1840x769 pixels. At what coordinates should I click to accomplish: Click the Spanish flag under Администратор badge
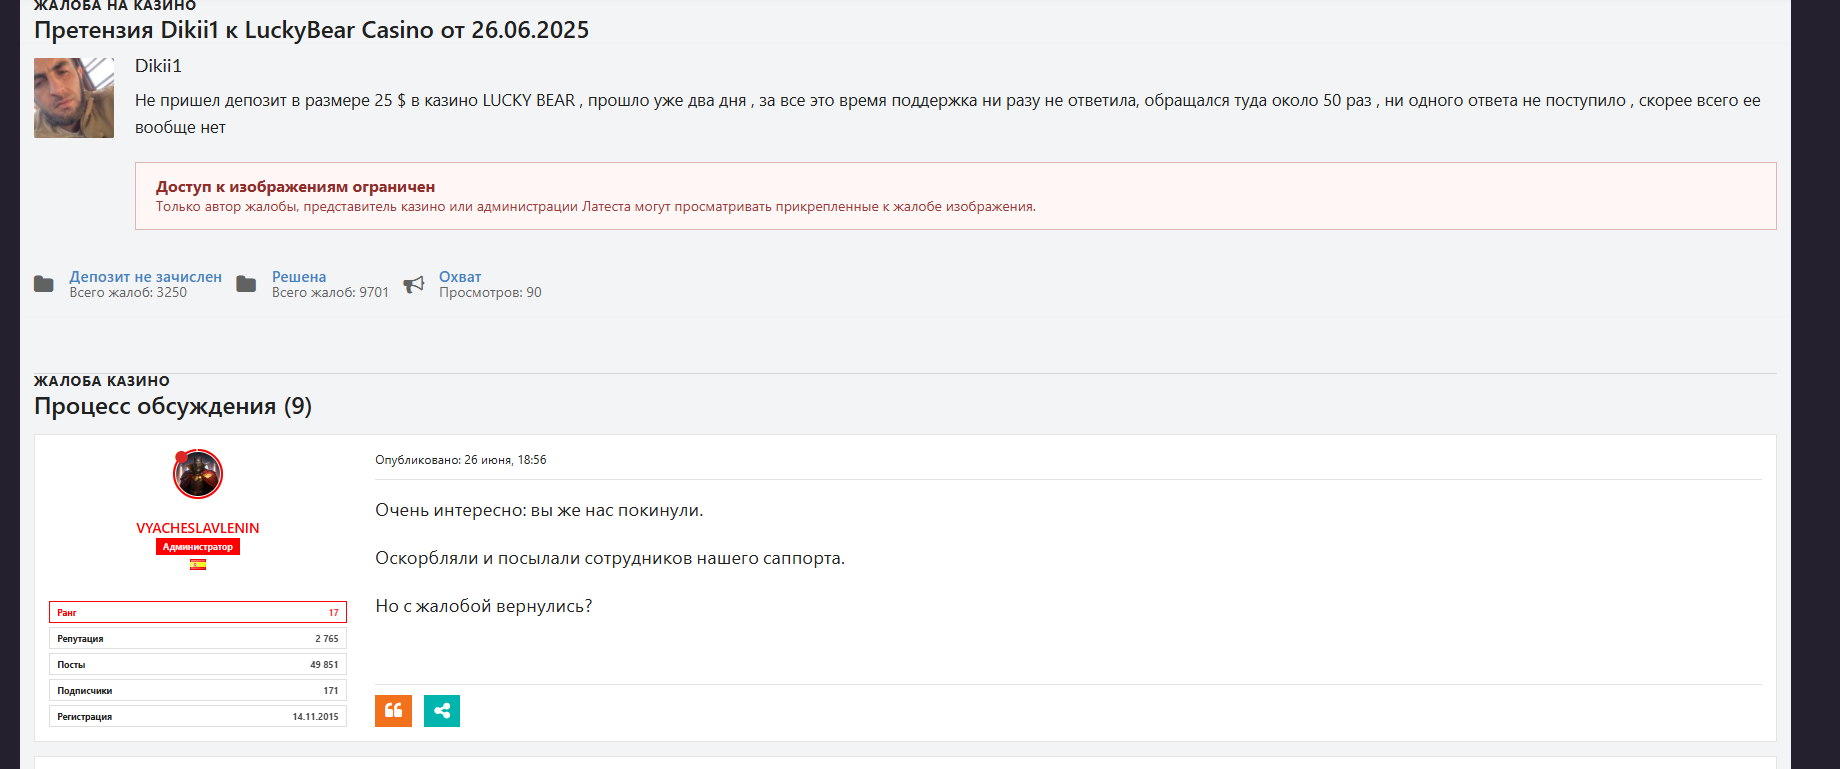(198, 565)
